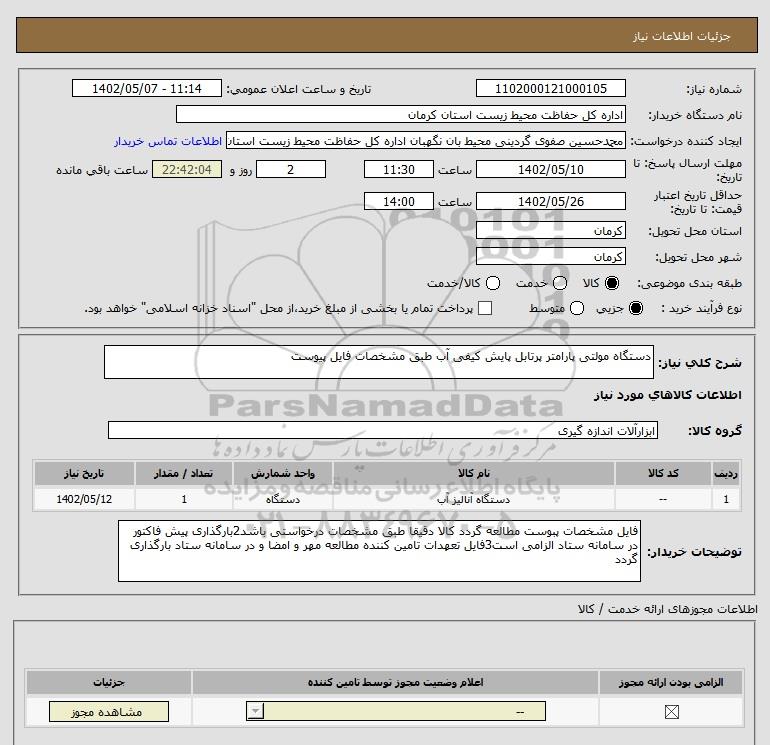Viewport: 770px width, 745px height.
Task: Click the unit cell دستگاه
Action: tap(283, 499)
